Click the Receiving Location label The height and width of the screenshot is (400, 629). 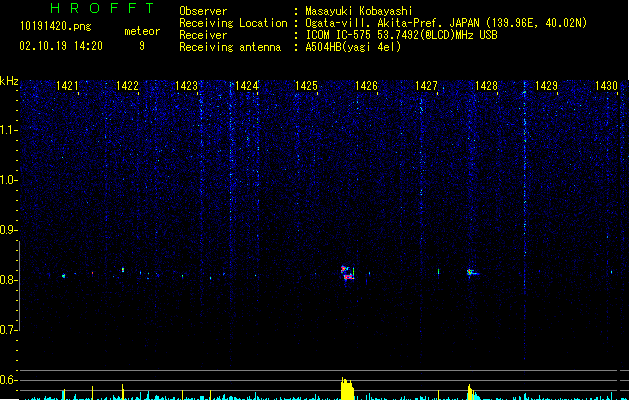(233, 23)
